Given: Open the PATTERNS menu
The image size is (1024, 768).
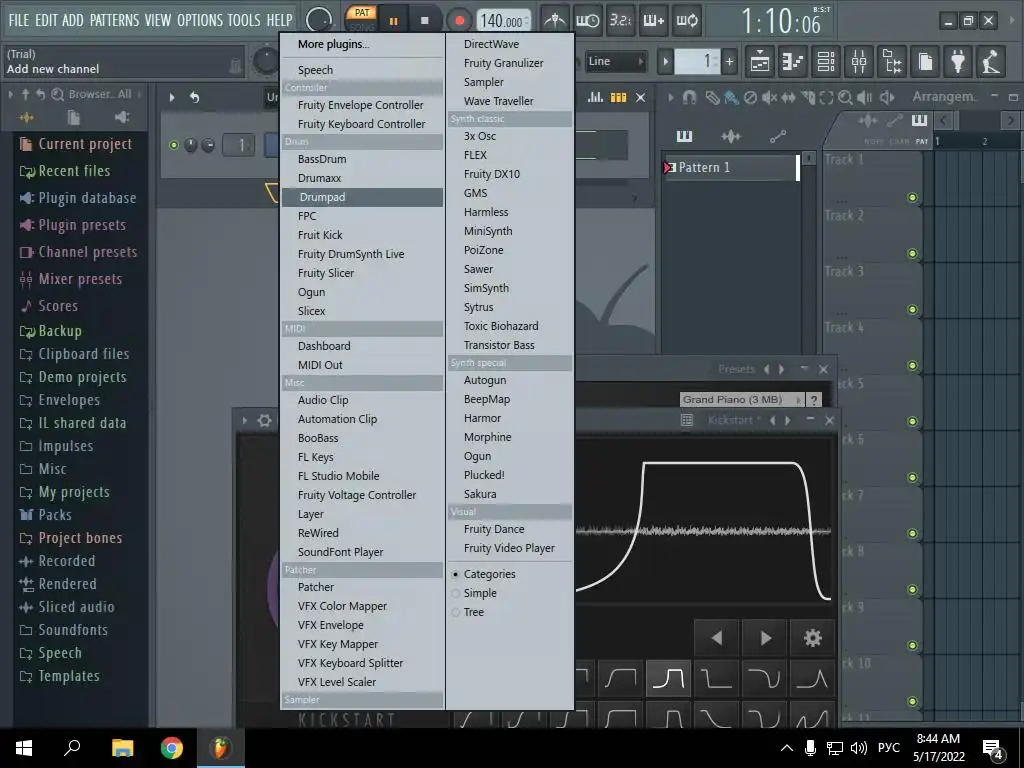Looking at the screenshot, I should 114,20.
